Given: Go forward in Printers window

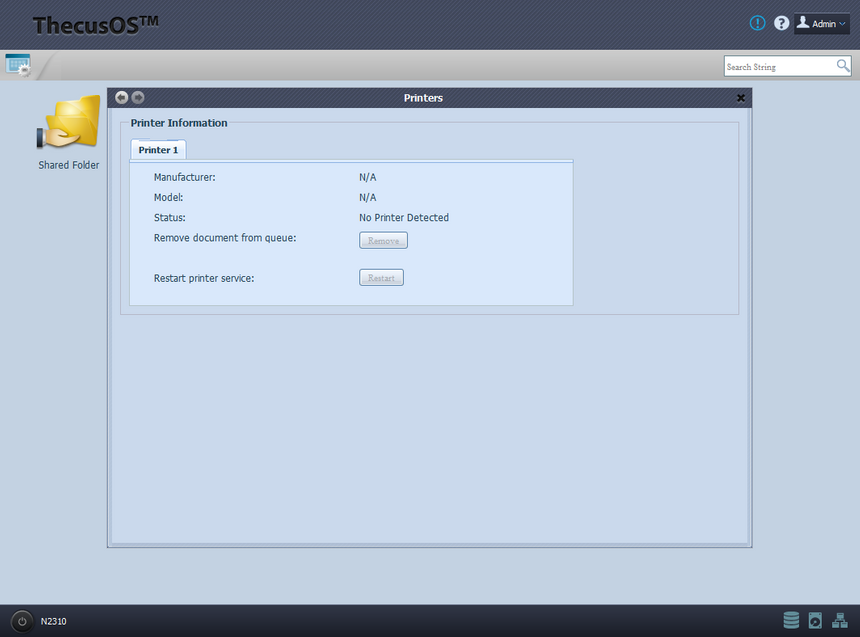Looking at the screenshot, I should [138, 97].
